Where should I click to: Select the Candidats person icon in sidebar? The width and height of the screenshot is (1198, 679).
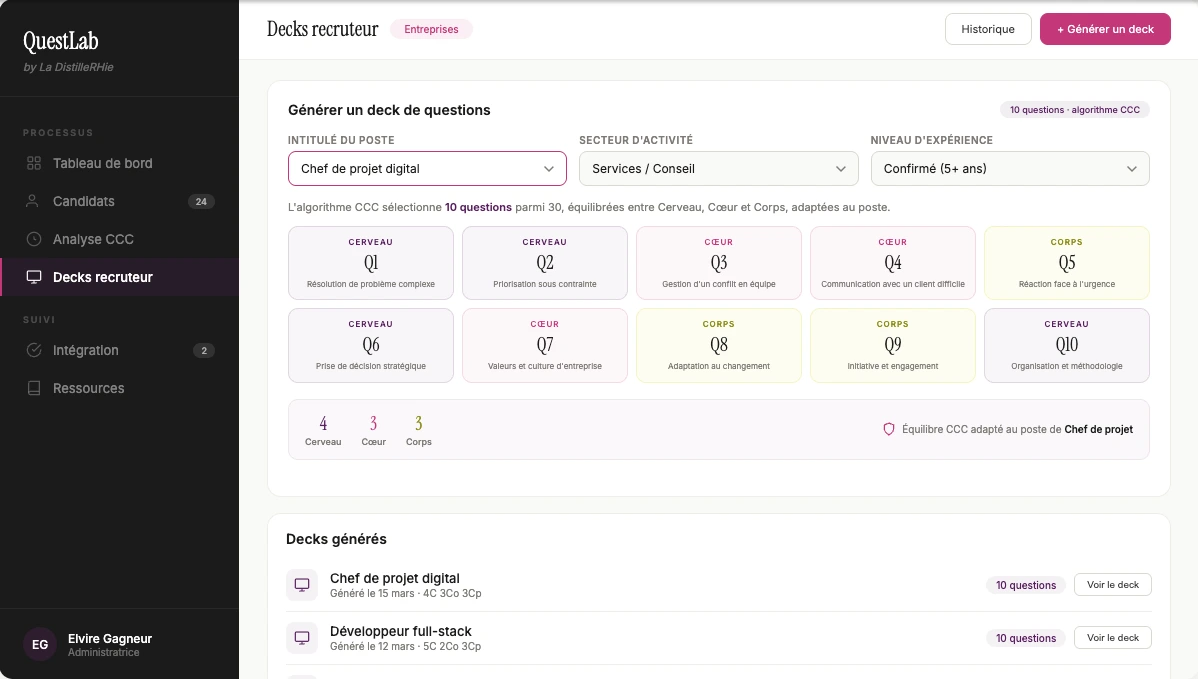coord(35,201)
